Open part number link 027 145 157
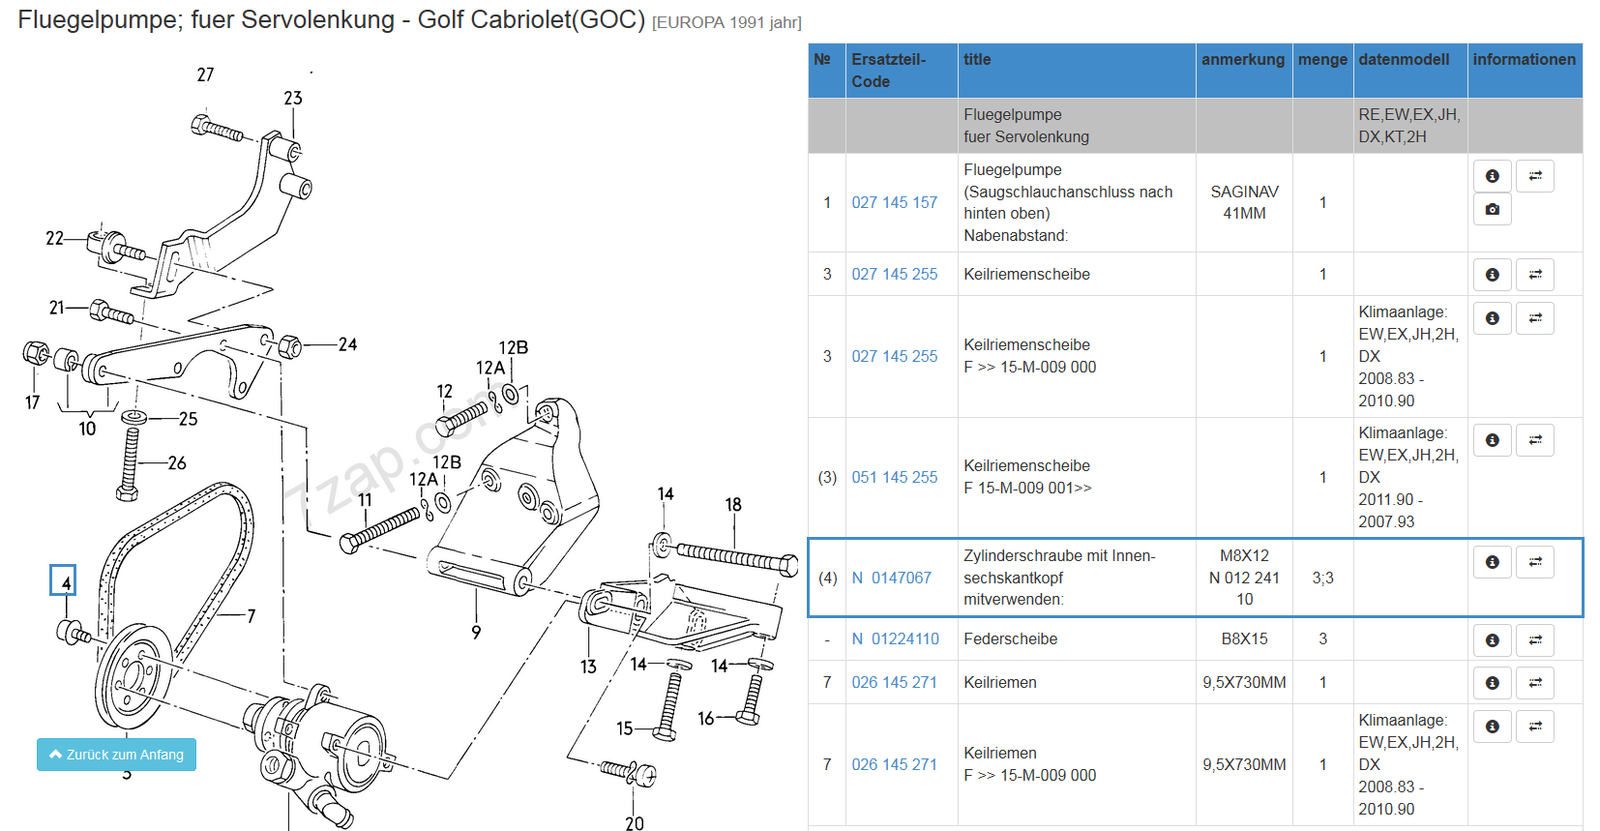The height and width of the screenshot is (831, 1600). click(x=894, y=203)
